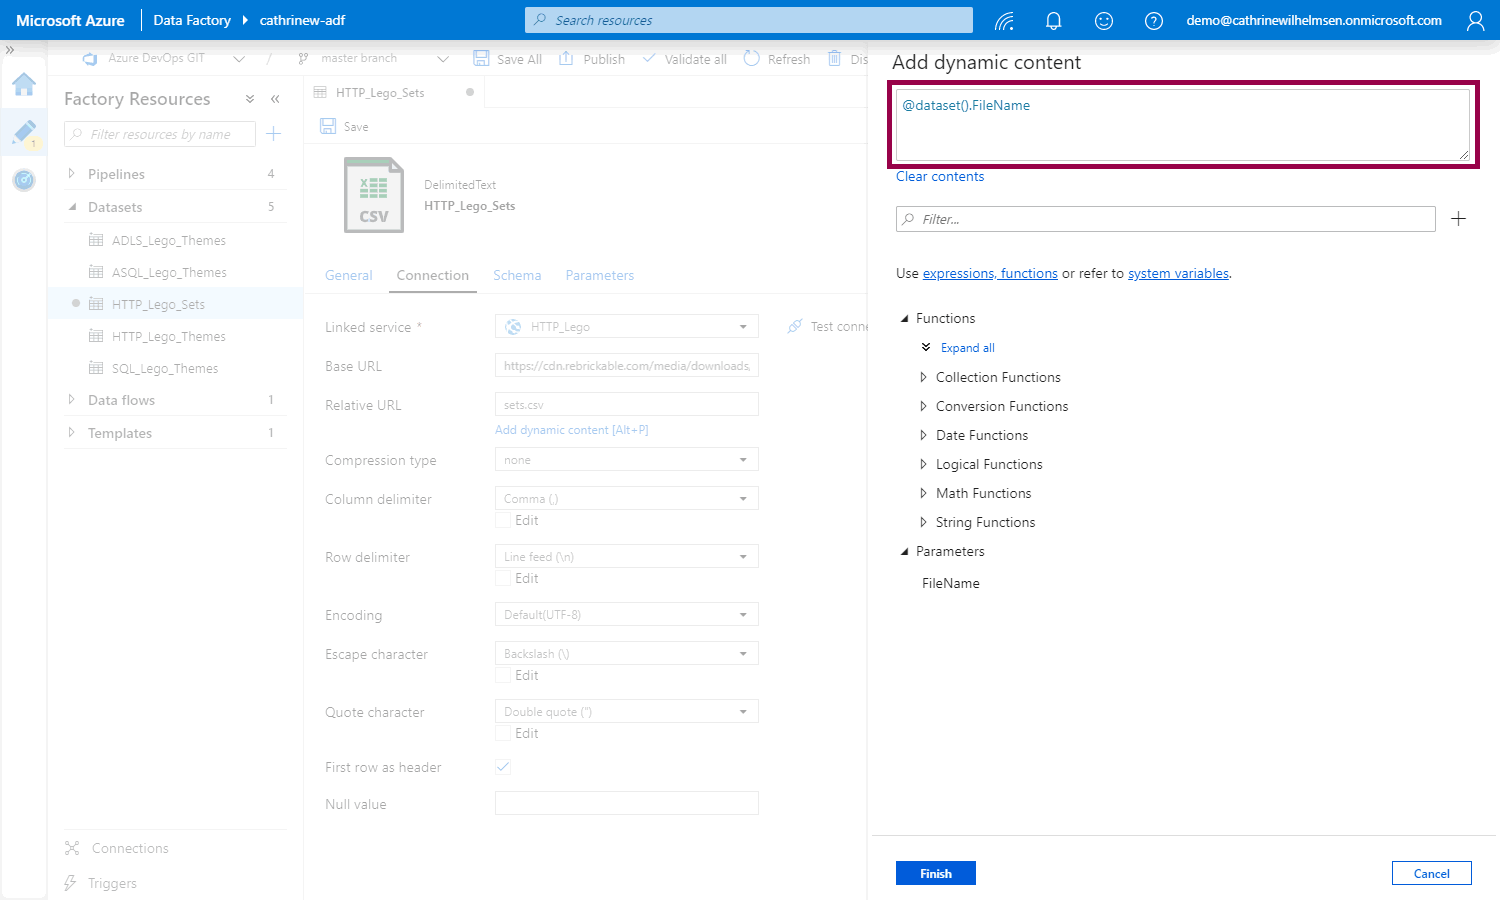Switch to the Schema tab
The width and height of the screenshot is (1500, 900).
coord(517,275)
